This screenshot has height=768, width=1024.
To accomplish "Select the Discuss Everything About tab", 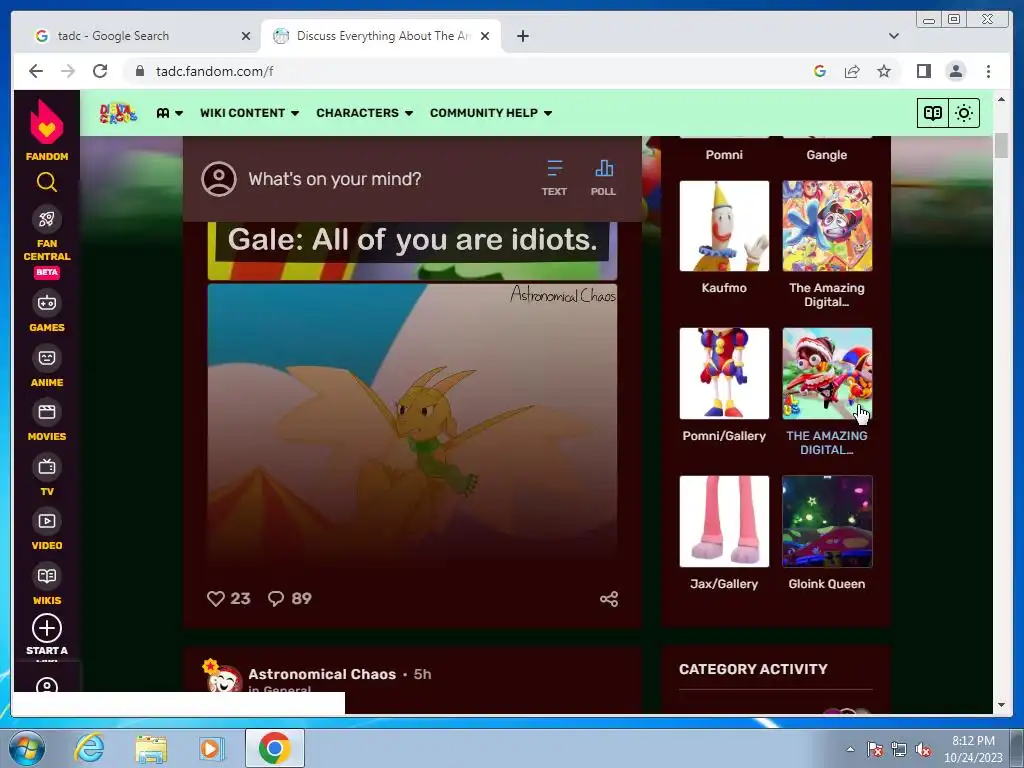I will (x=381, y=36).
